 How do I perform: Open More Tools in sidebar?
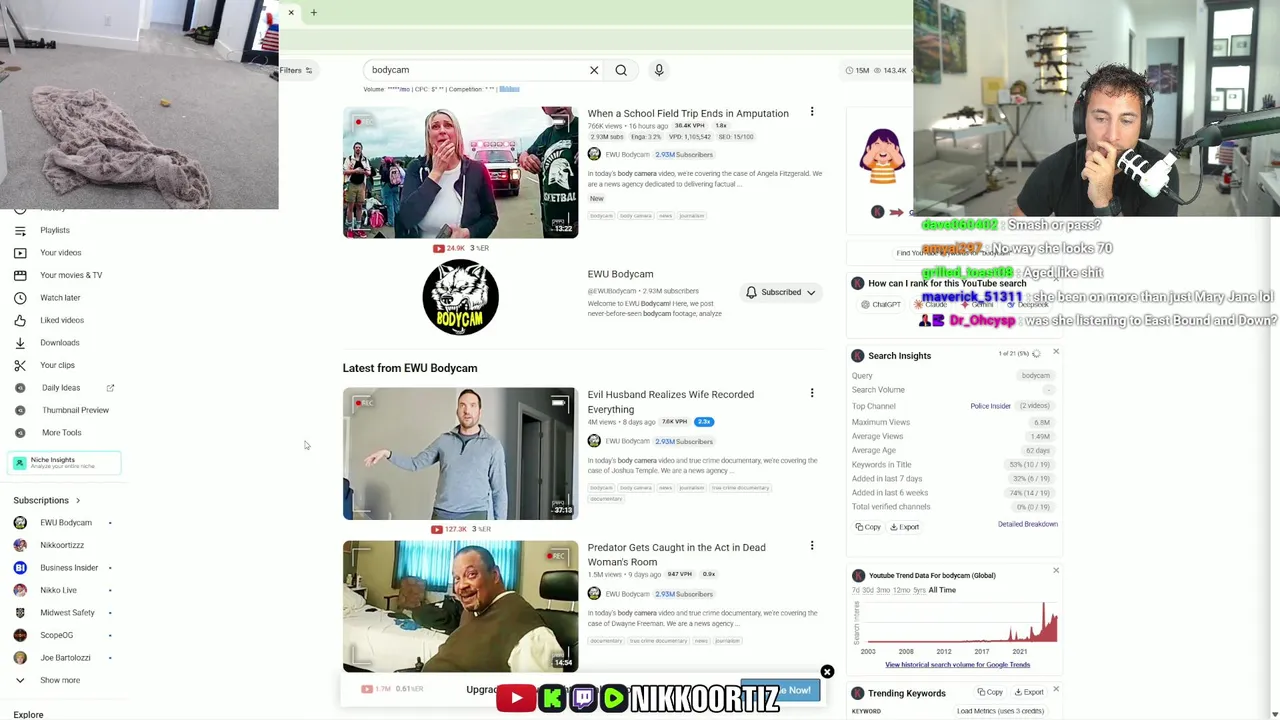point(62,433)
